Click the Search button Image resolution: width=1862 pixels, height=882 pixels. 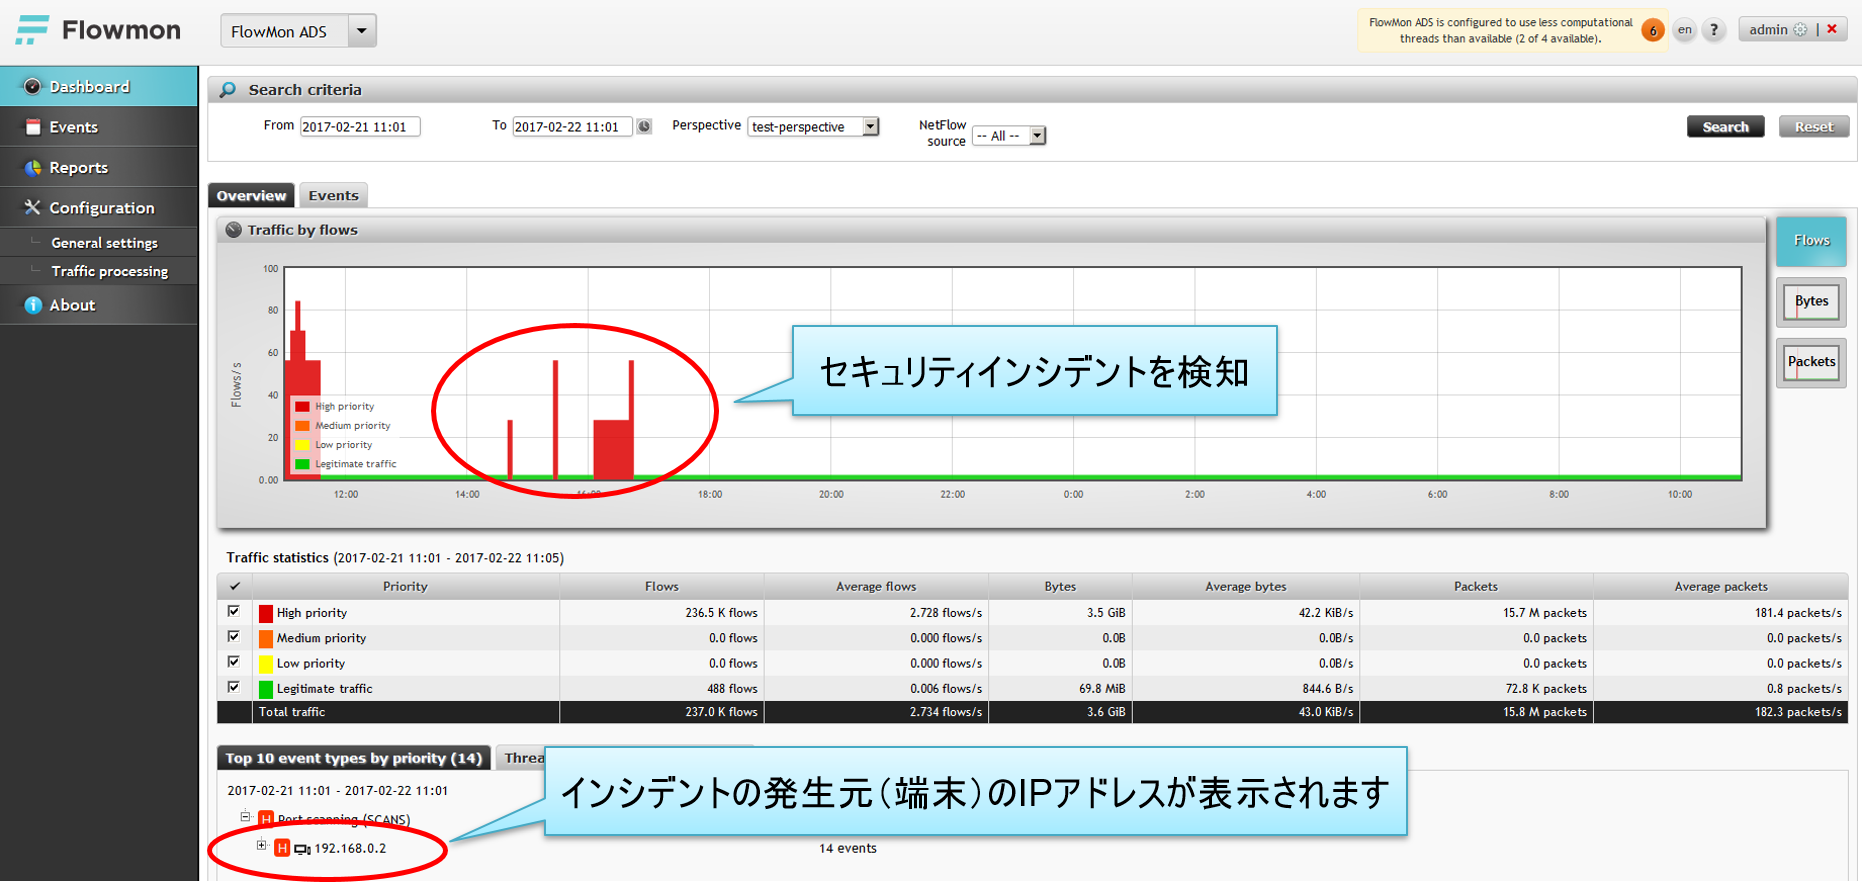click(x=1725, y=127)
